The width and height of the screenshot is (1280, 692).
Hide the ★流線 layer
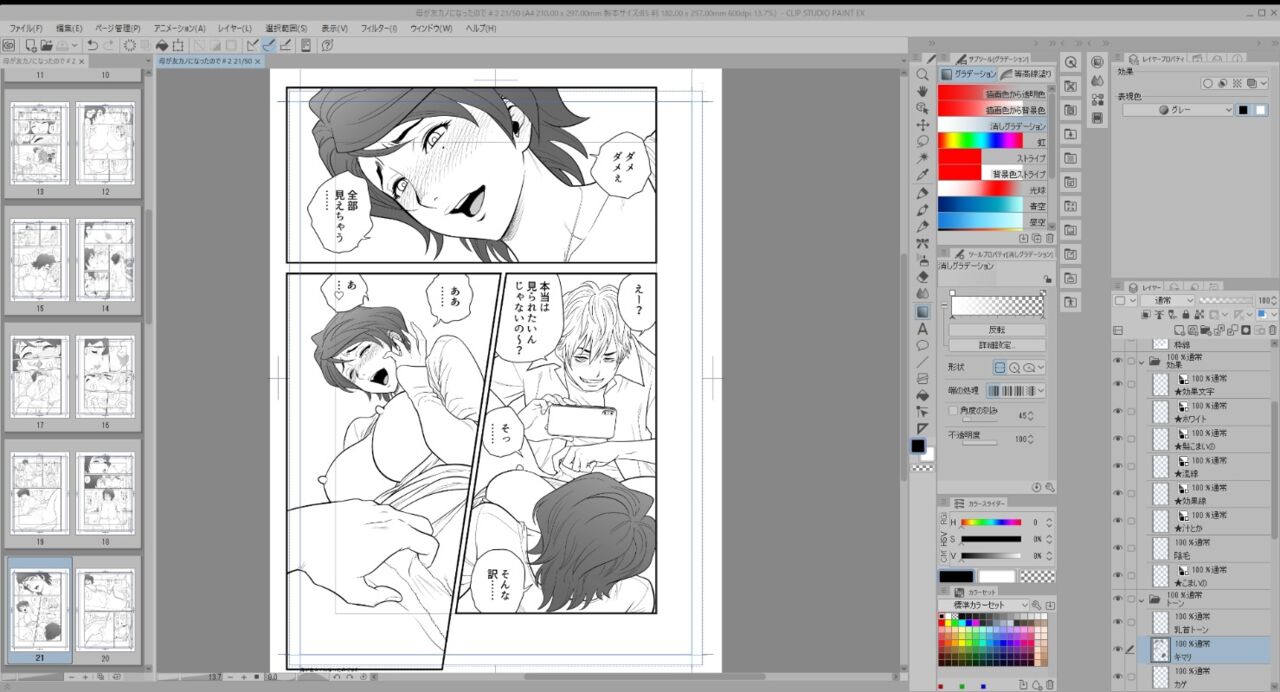tap(1118, 466)
